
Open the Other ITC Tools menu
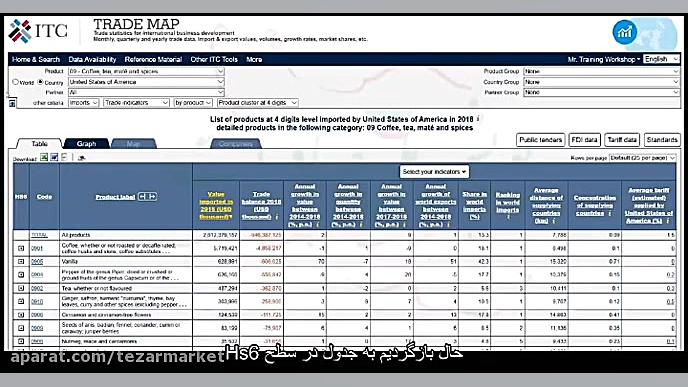(214, 59)
